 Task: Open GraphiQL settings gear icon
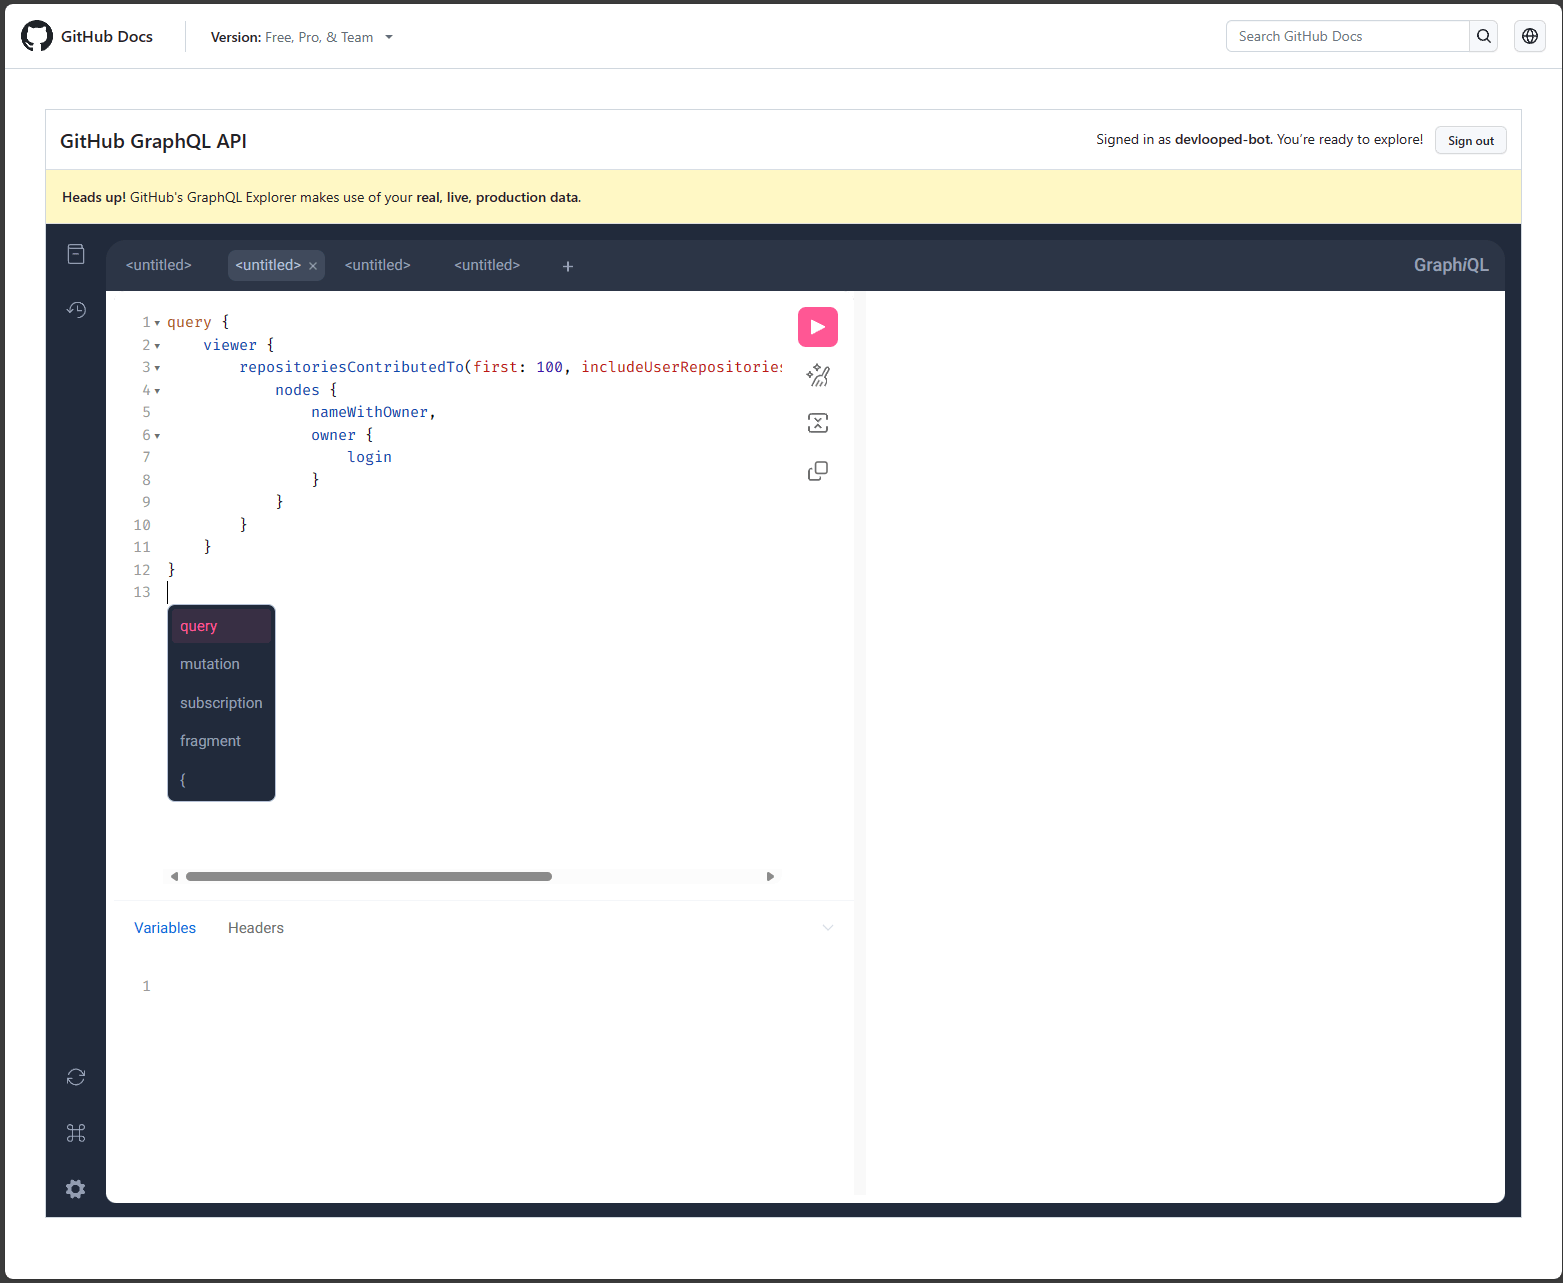[x=76, y=1189]
